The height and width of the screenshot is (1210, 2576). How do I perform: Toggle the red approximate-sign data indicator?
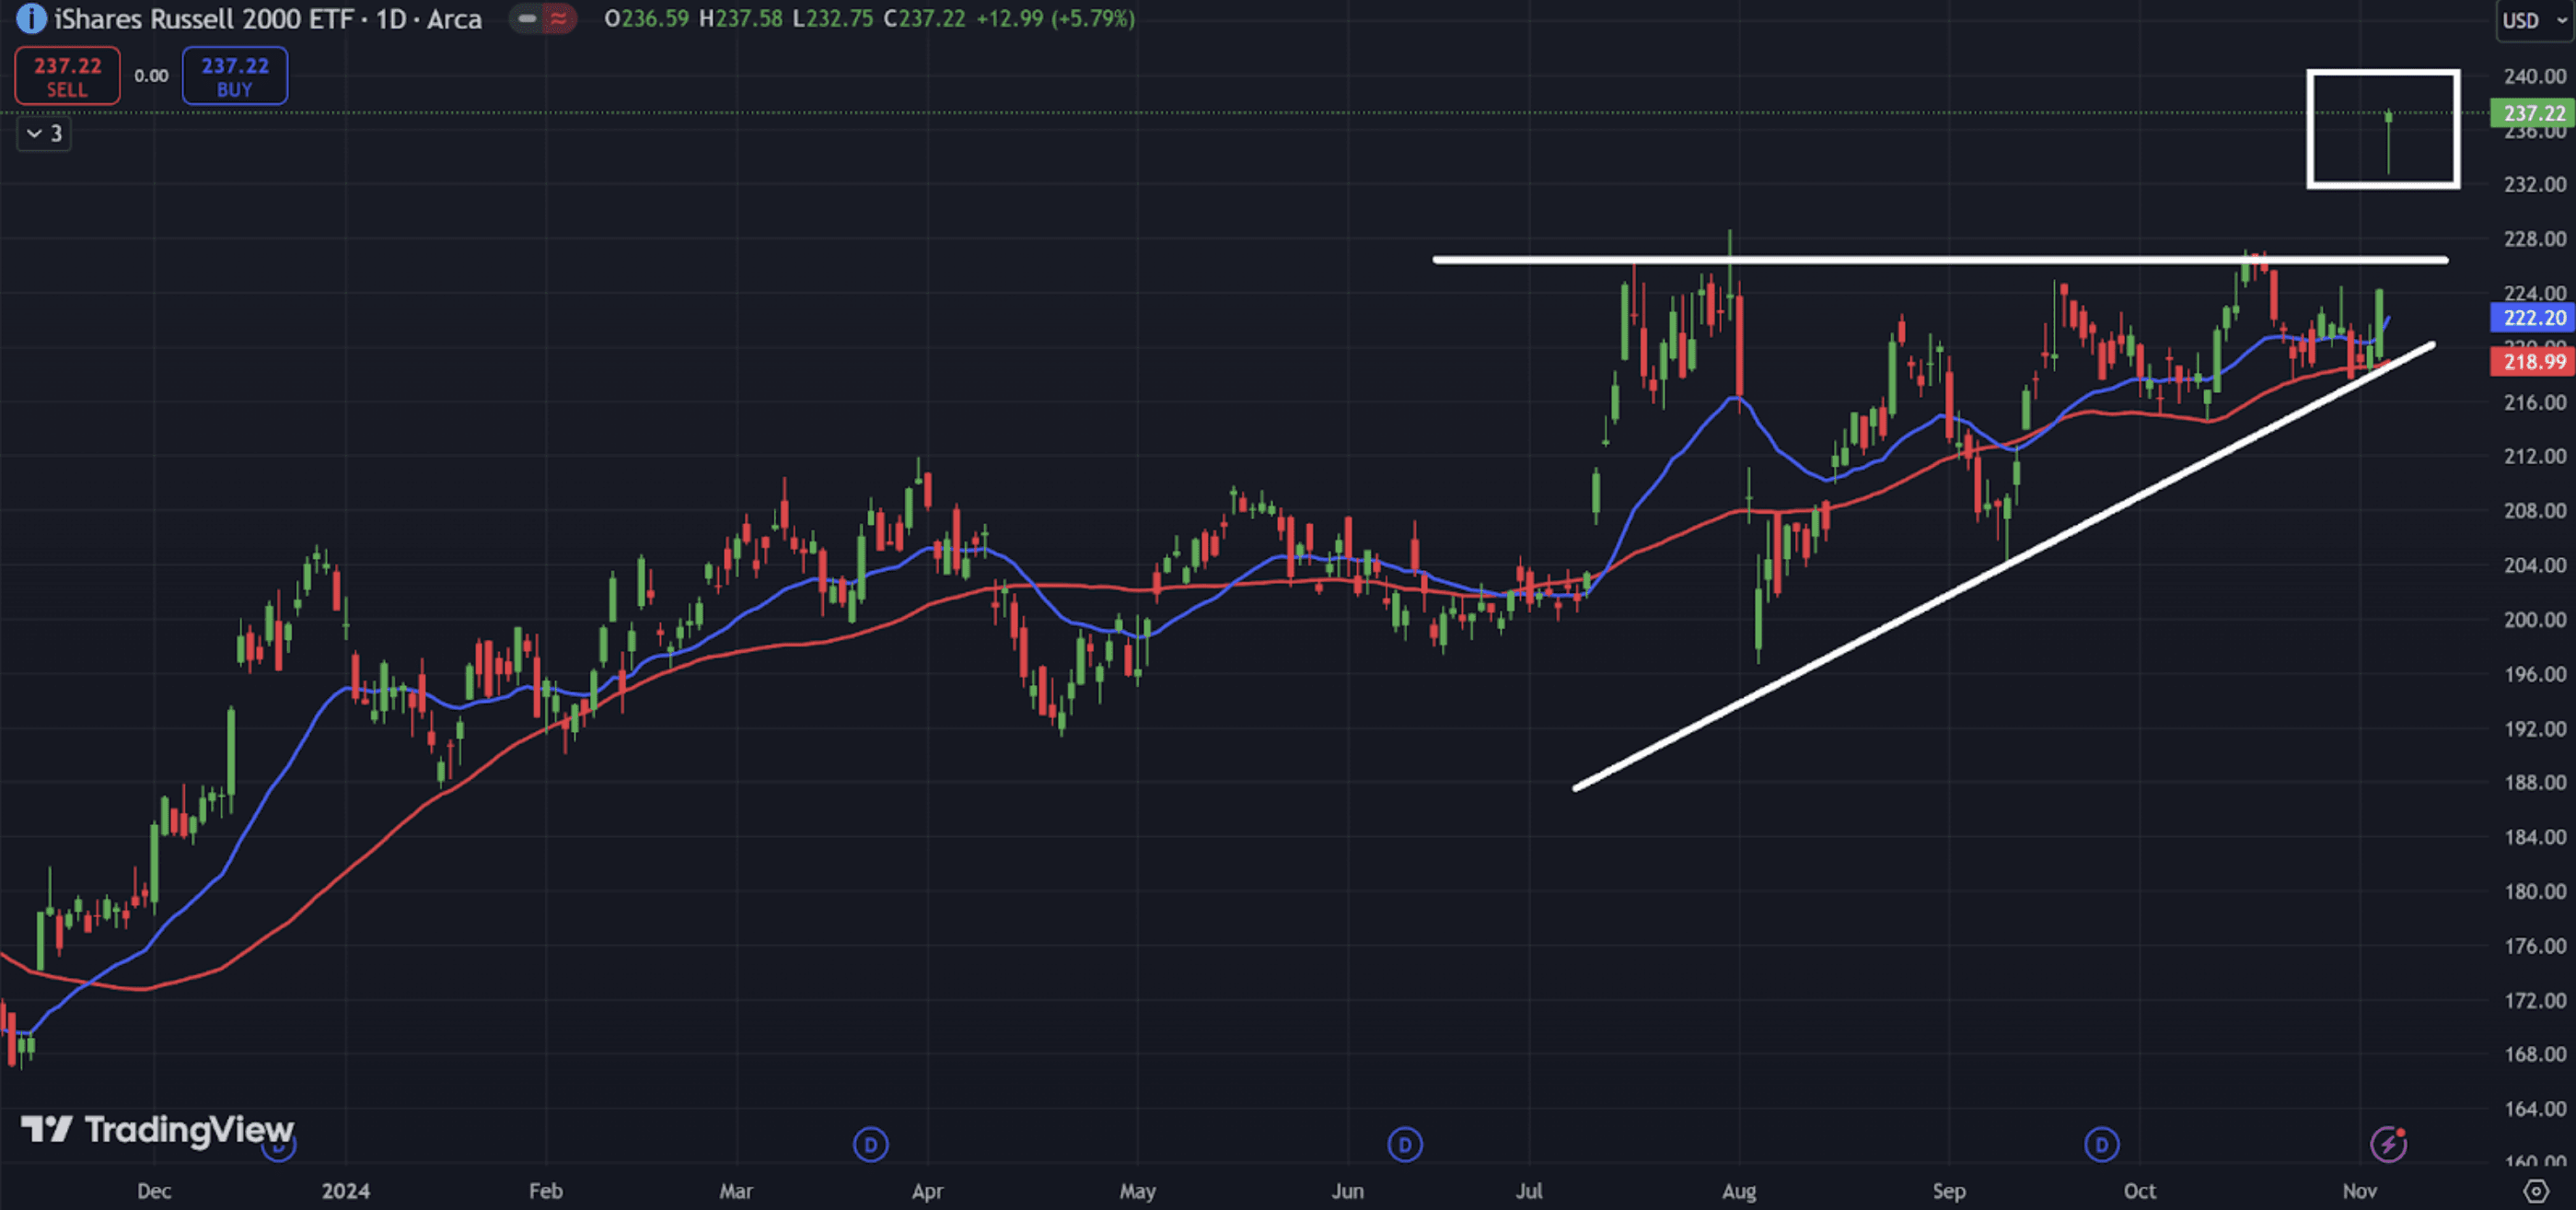coord(558,18)
